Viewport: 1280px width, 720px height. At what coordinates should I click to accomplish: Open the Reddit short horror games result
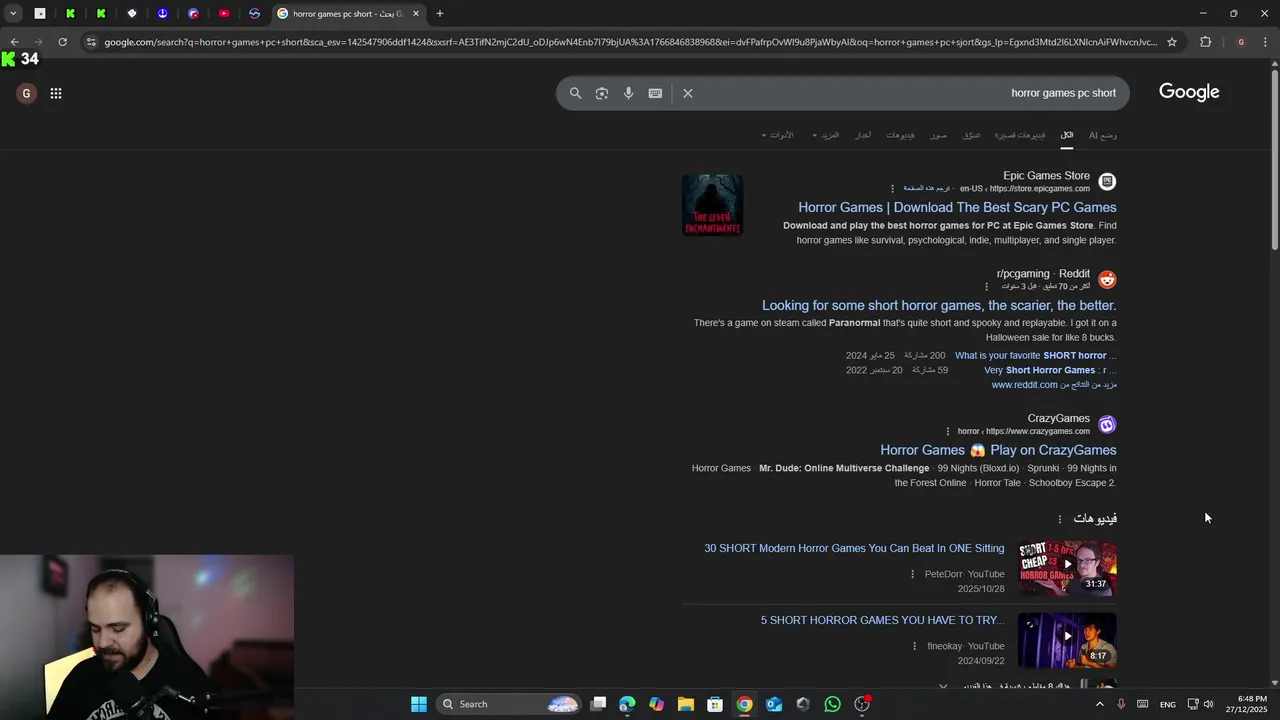939,305
